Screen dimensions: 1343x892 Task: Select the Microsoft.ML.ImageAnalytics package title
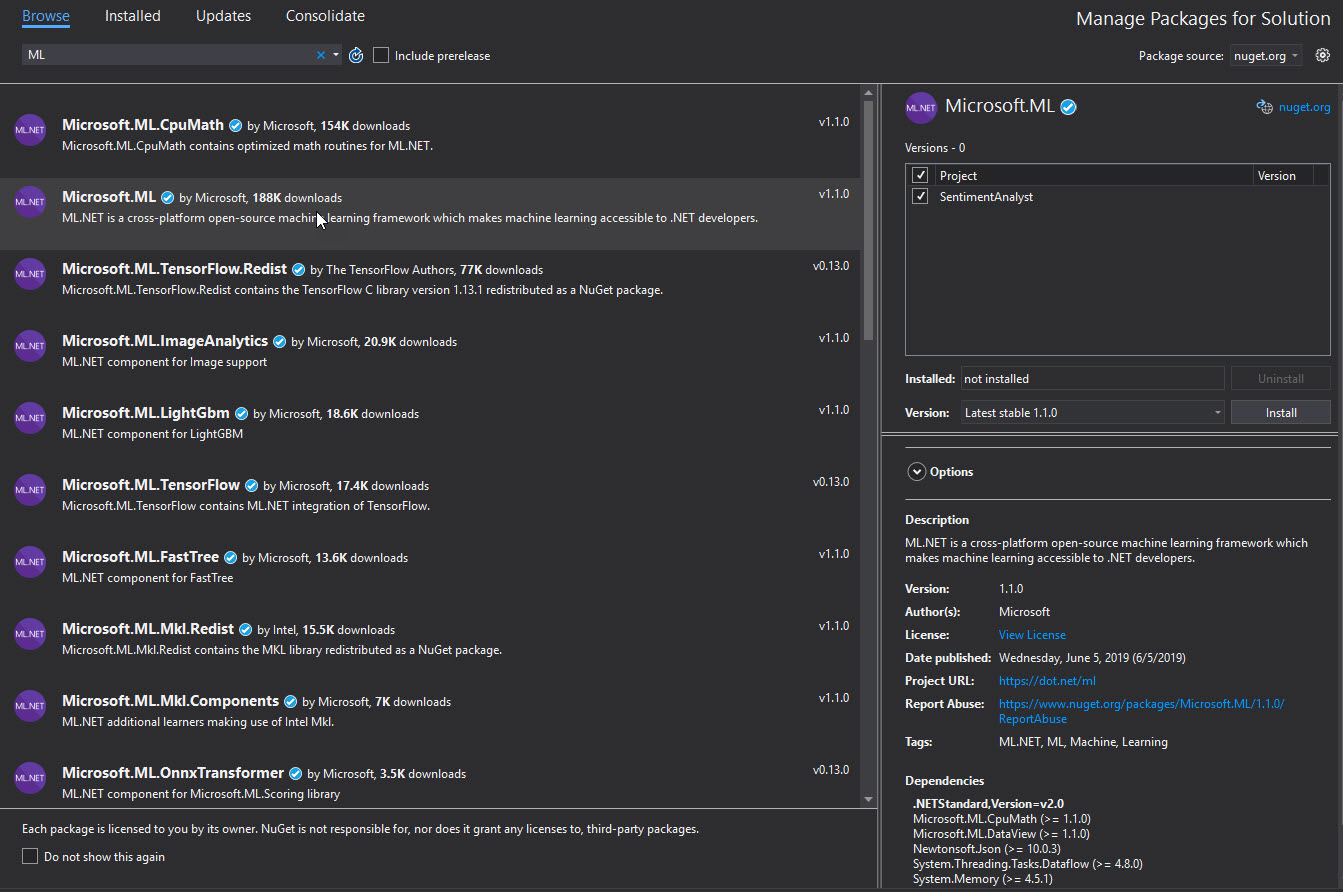coord(165,341)
